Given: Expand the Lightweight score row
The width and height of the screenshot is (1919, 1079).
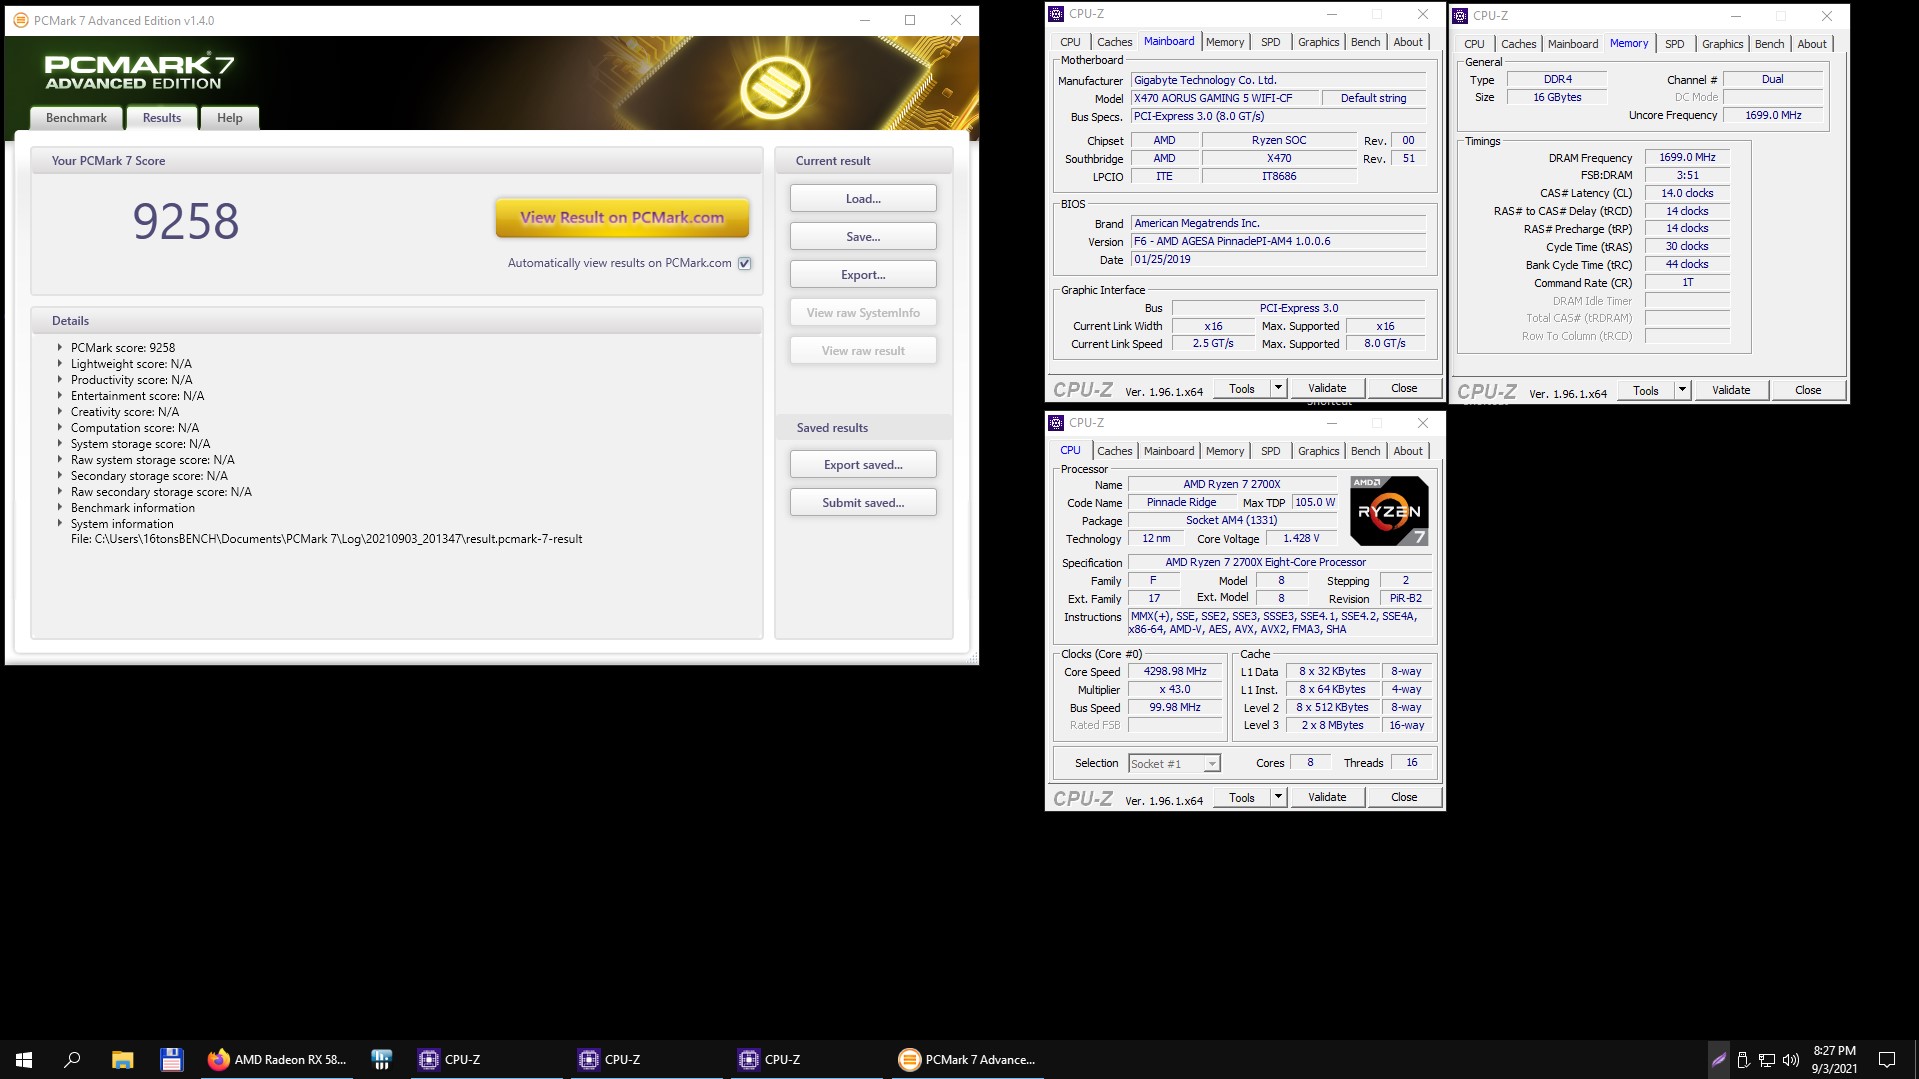Looking at the screenshot, I should click(x=59, y=363).
